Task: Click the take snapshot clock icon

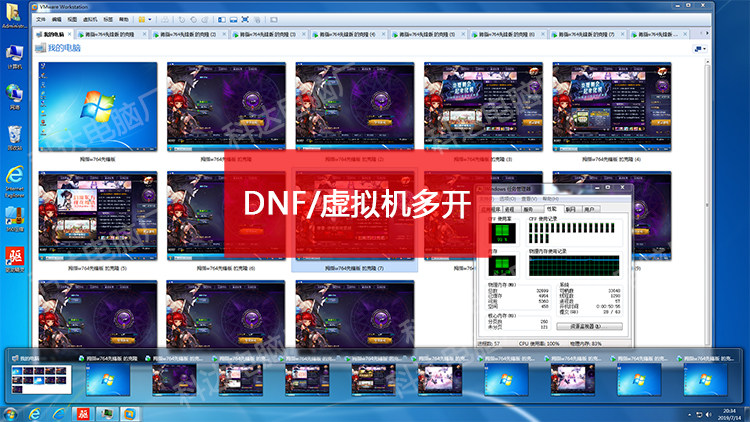Action: 182,20
